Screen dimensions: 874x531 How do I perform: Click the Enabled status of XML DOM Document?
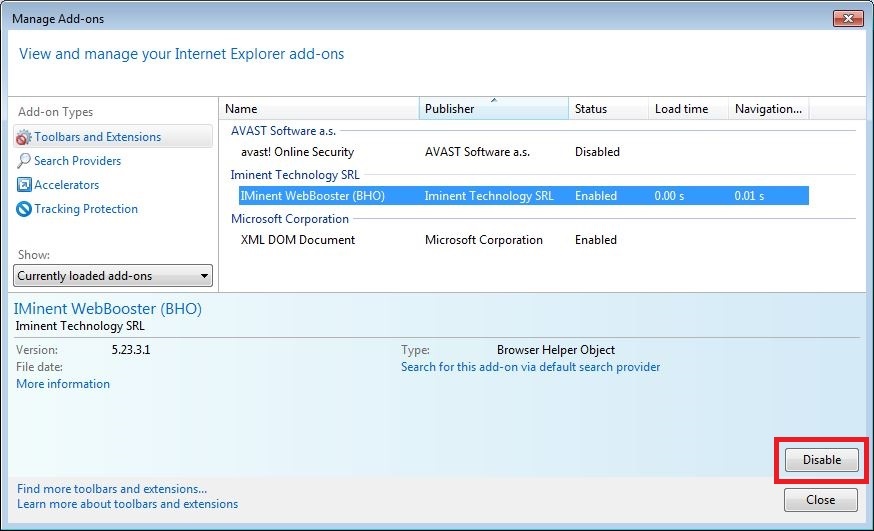596,240
